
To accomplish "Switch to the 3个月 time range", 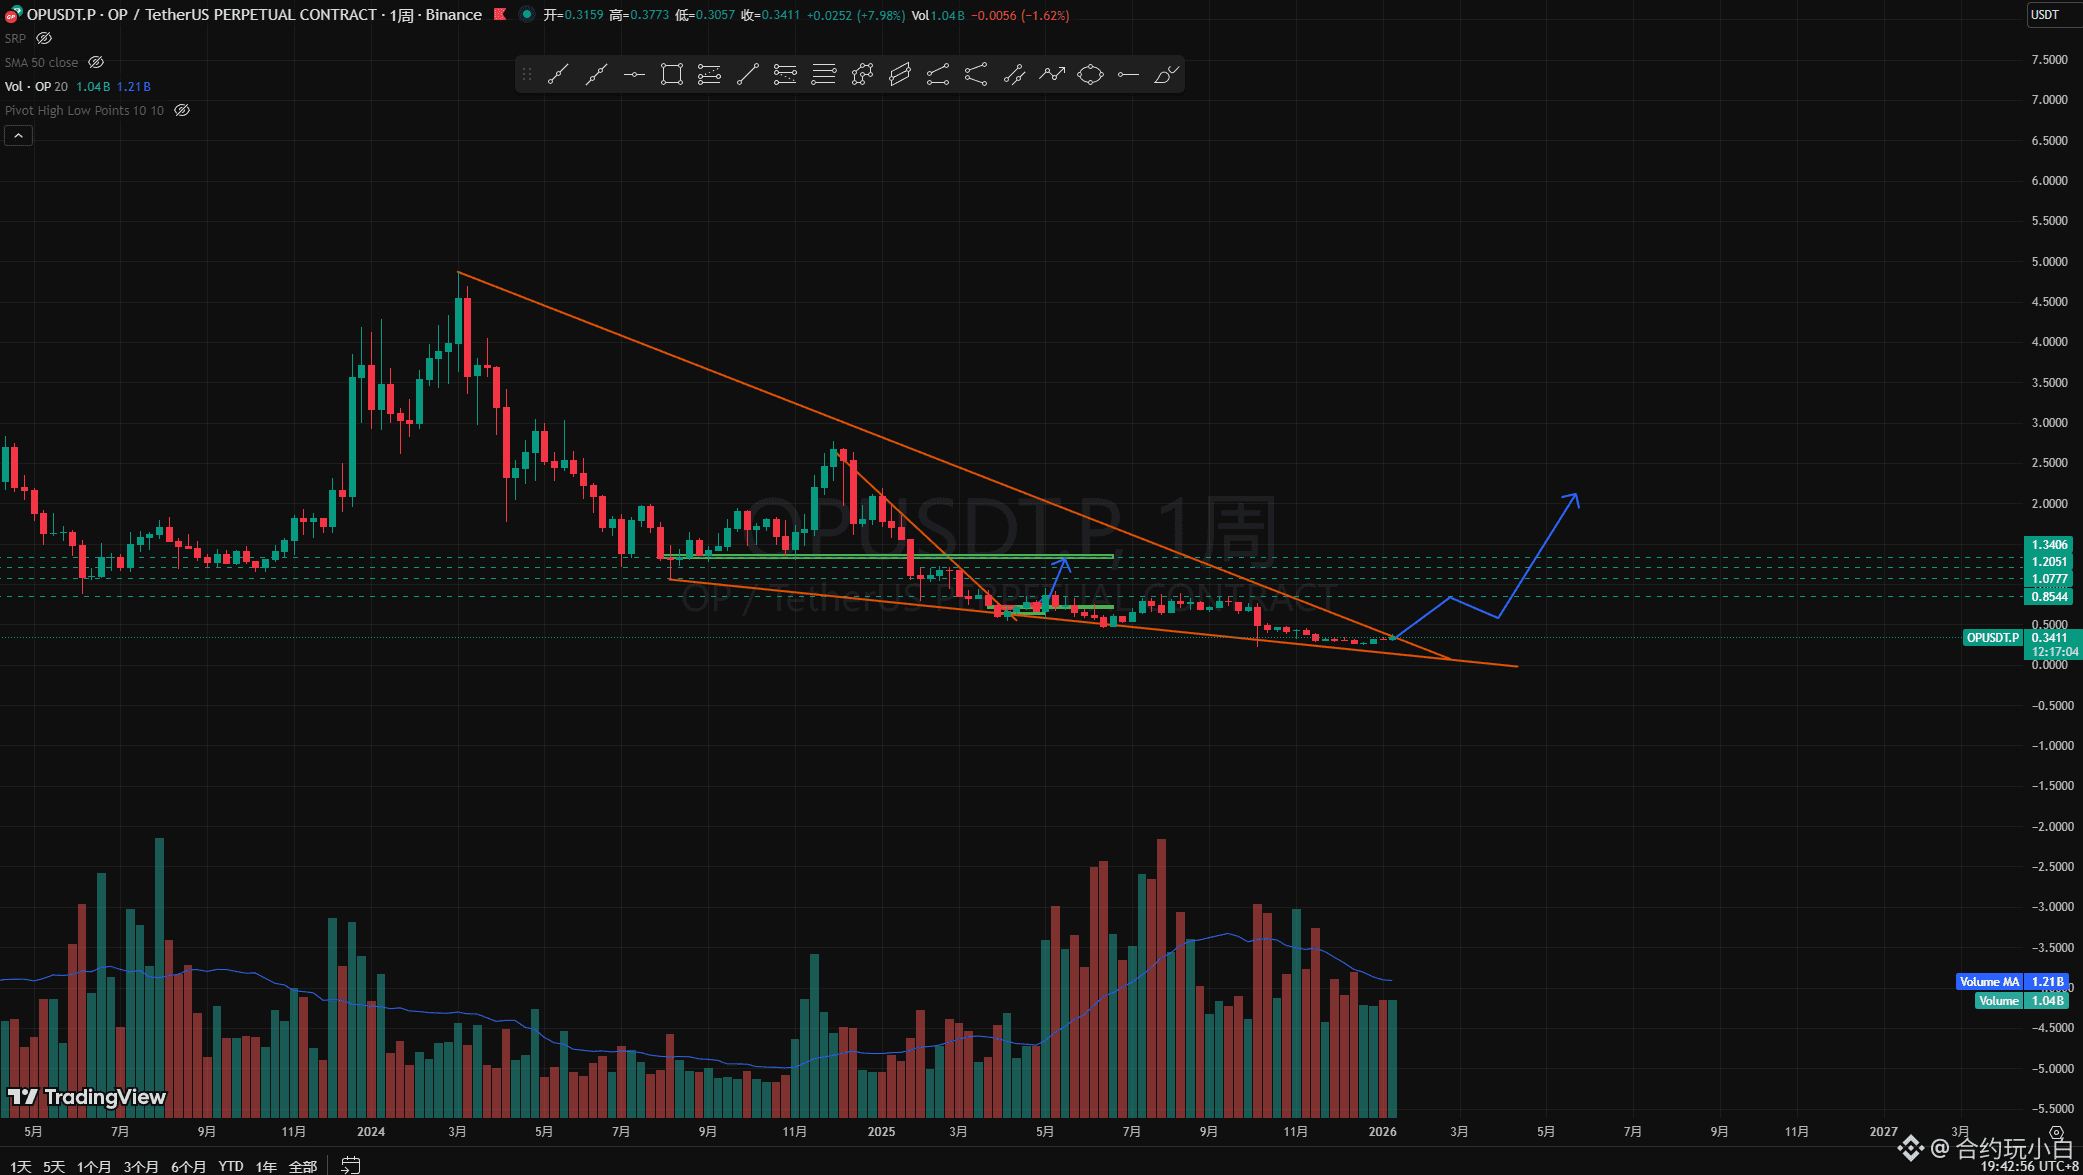I will coord(141,1166).
